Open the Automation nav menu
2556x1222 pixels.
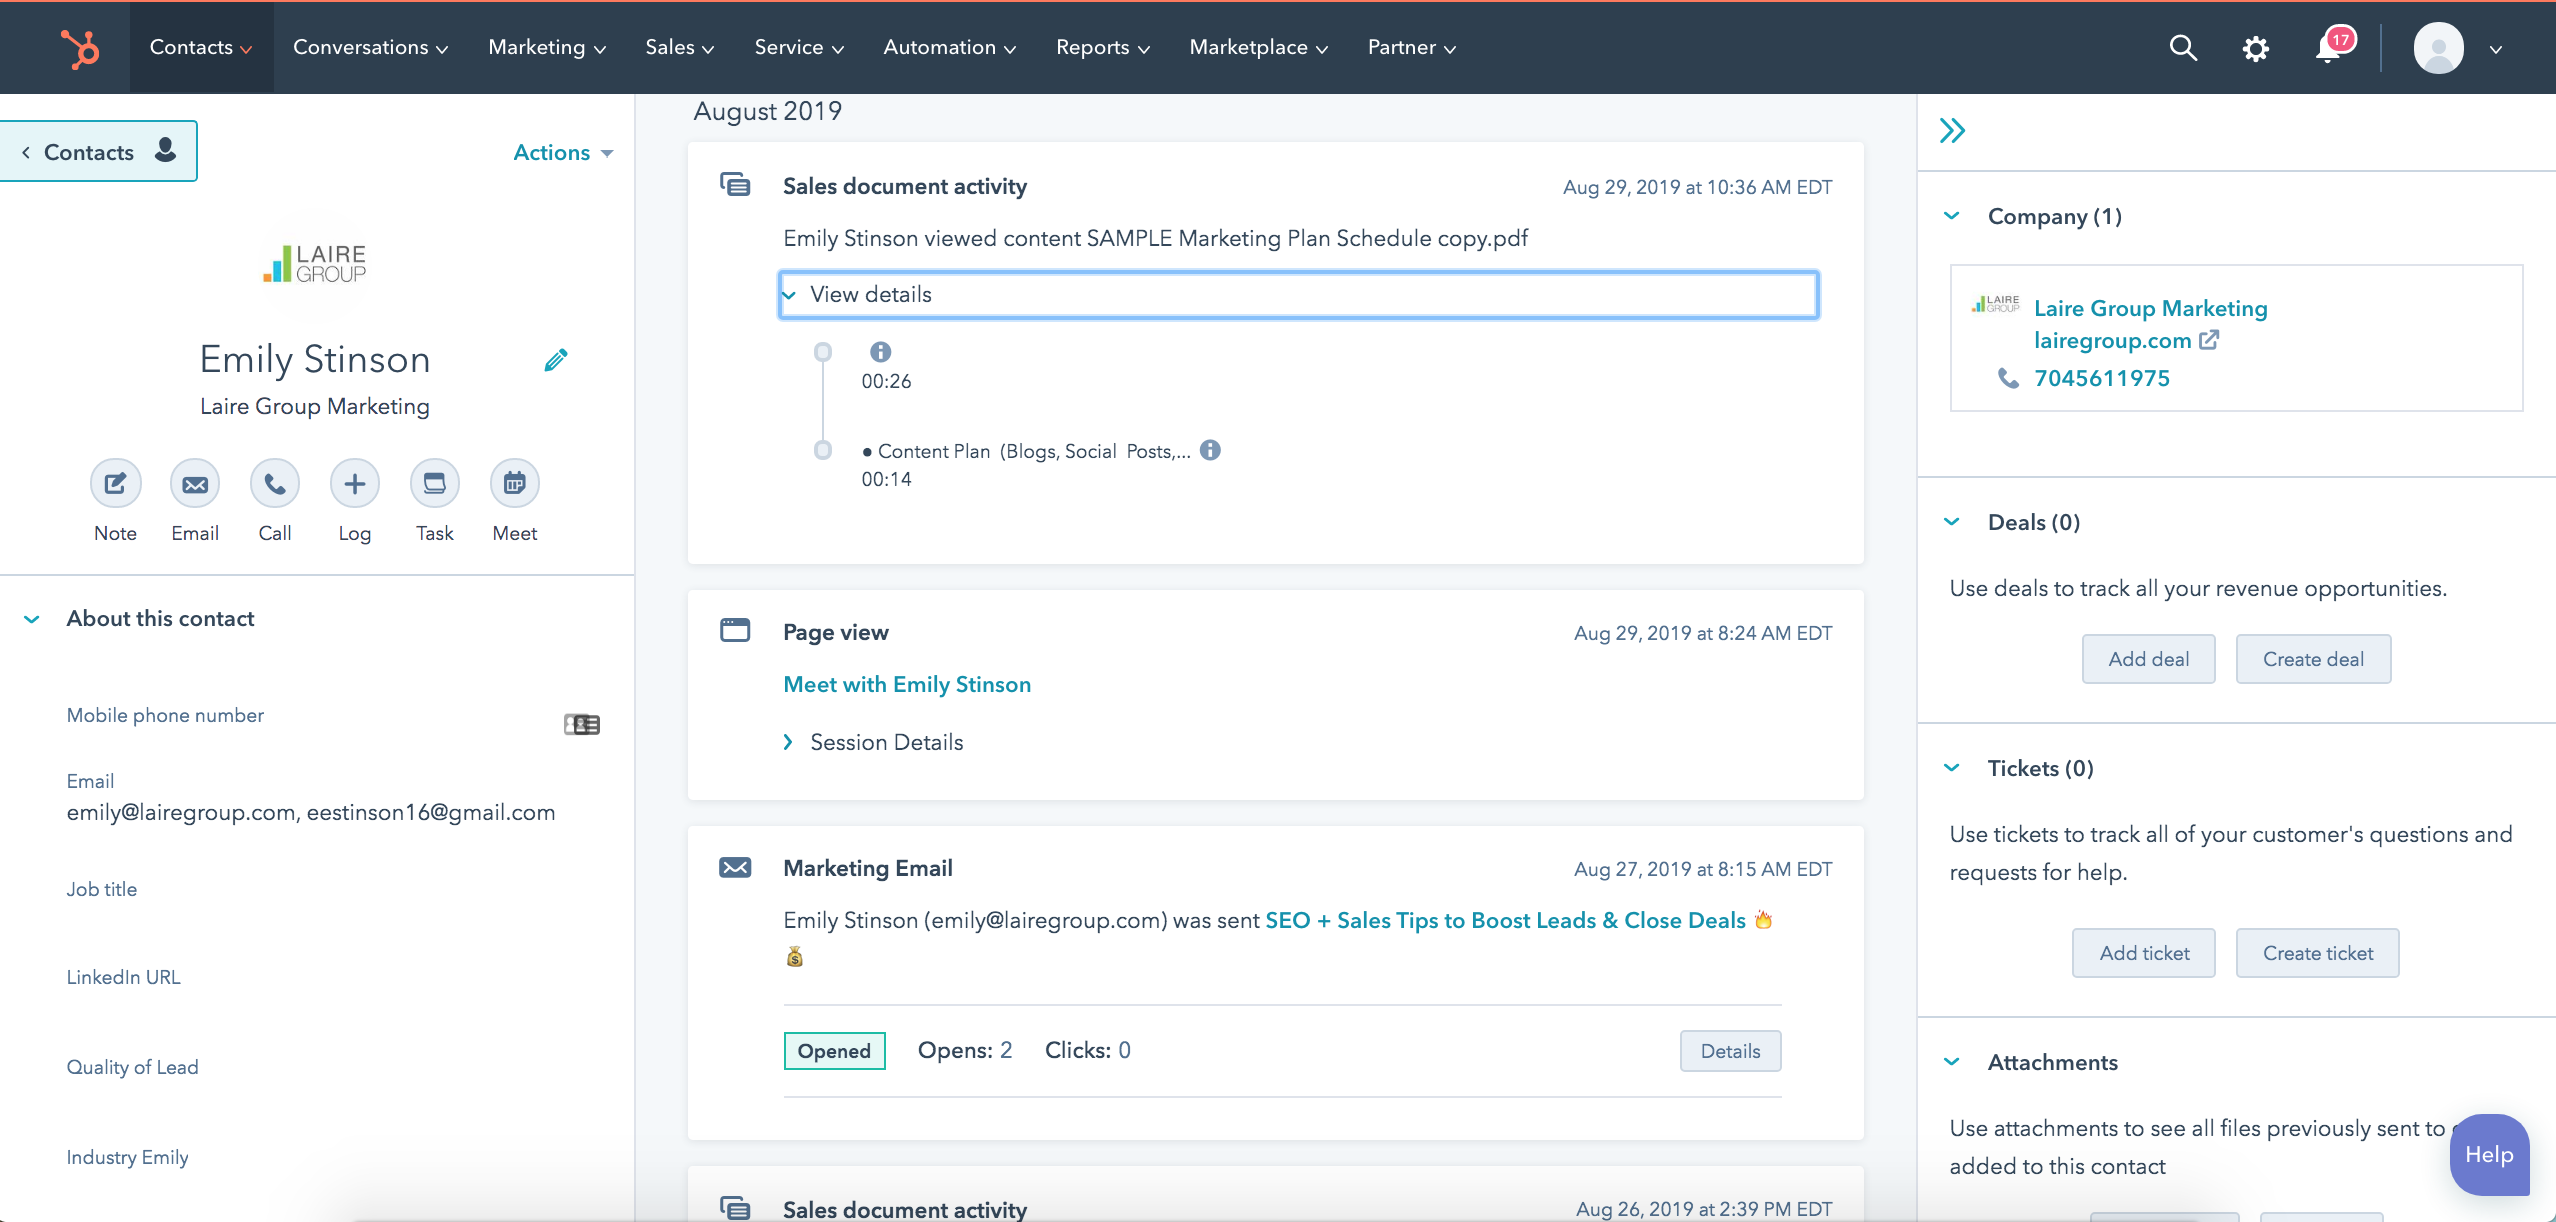click(x=949, y=47)
